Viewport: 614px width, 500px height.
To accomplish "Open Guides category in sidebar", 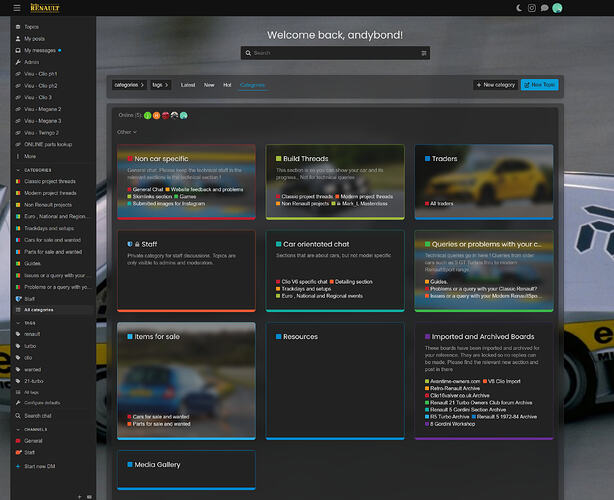I will point(32,264).
